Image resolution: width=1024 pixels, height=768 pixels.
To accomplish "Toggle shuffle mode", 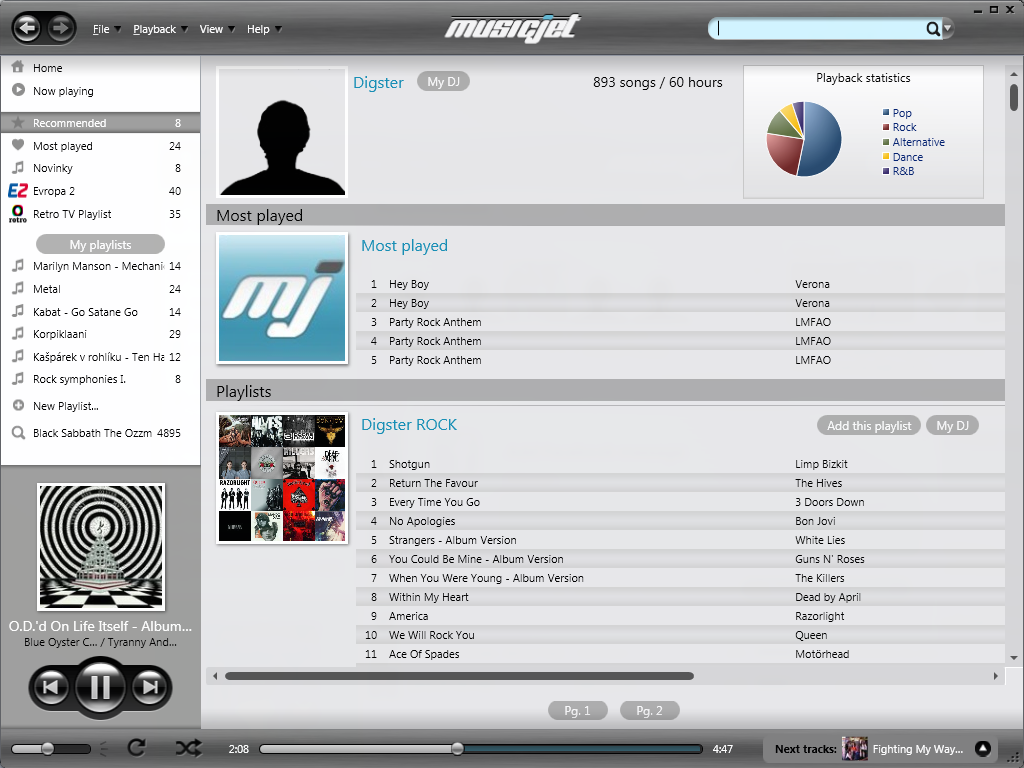I will click(x=189, y=748).
